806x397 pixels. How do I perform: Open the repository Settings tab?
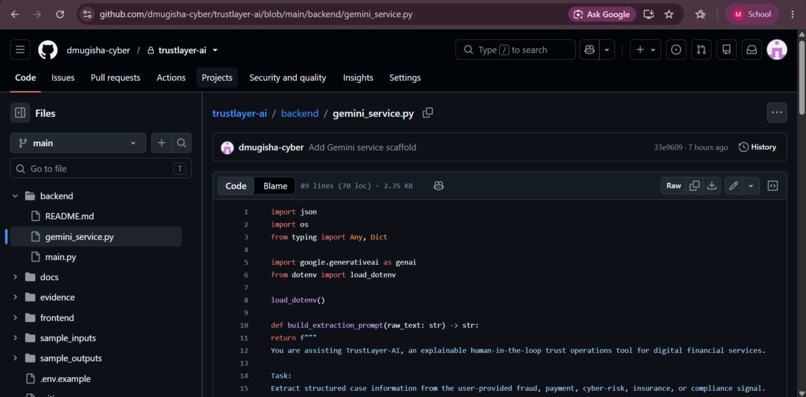tap(405, 78)
